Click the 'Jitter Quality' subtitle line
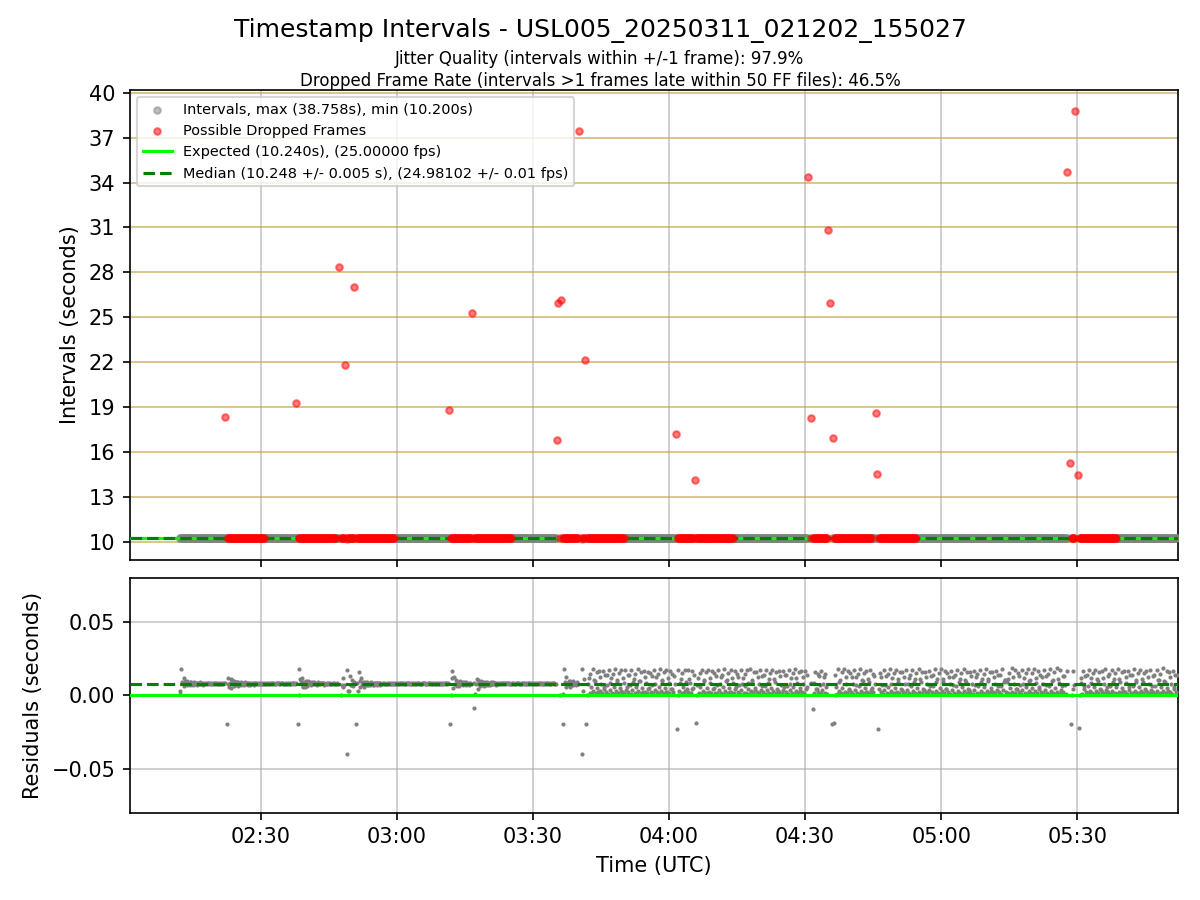The width and height of the screenshot is (1200, 900). coord(599,59)
